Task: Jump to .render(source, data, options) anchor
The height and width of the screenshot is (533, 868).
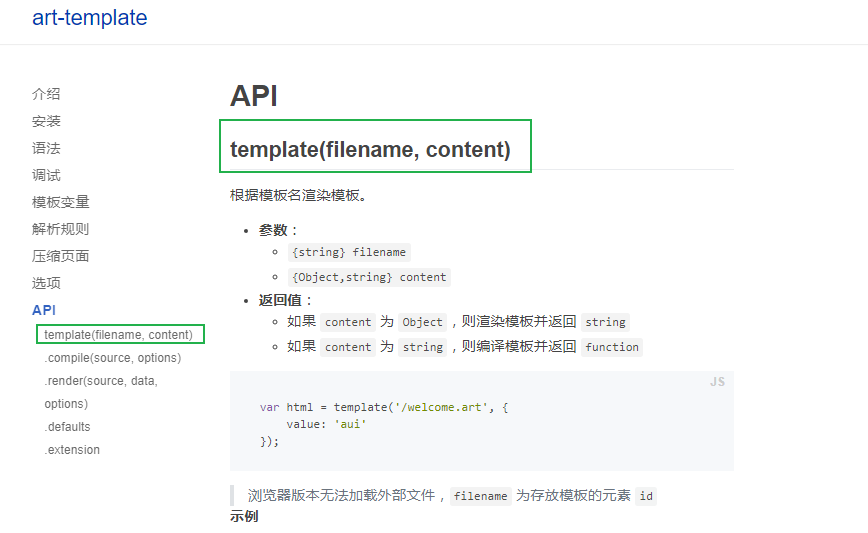Action: [101, 392]
